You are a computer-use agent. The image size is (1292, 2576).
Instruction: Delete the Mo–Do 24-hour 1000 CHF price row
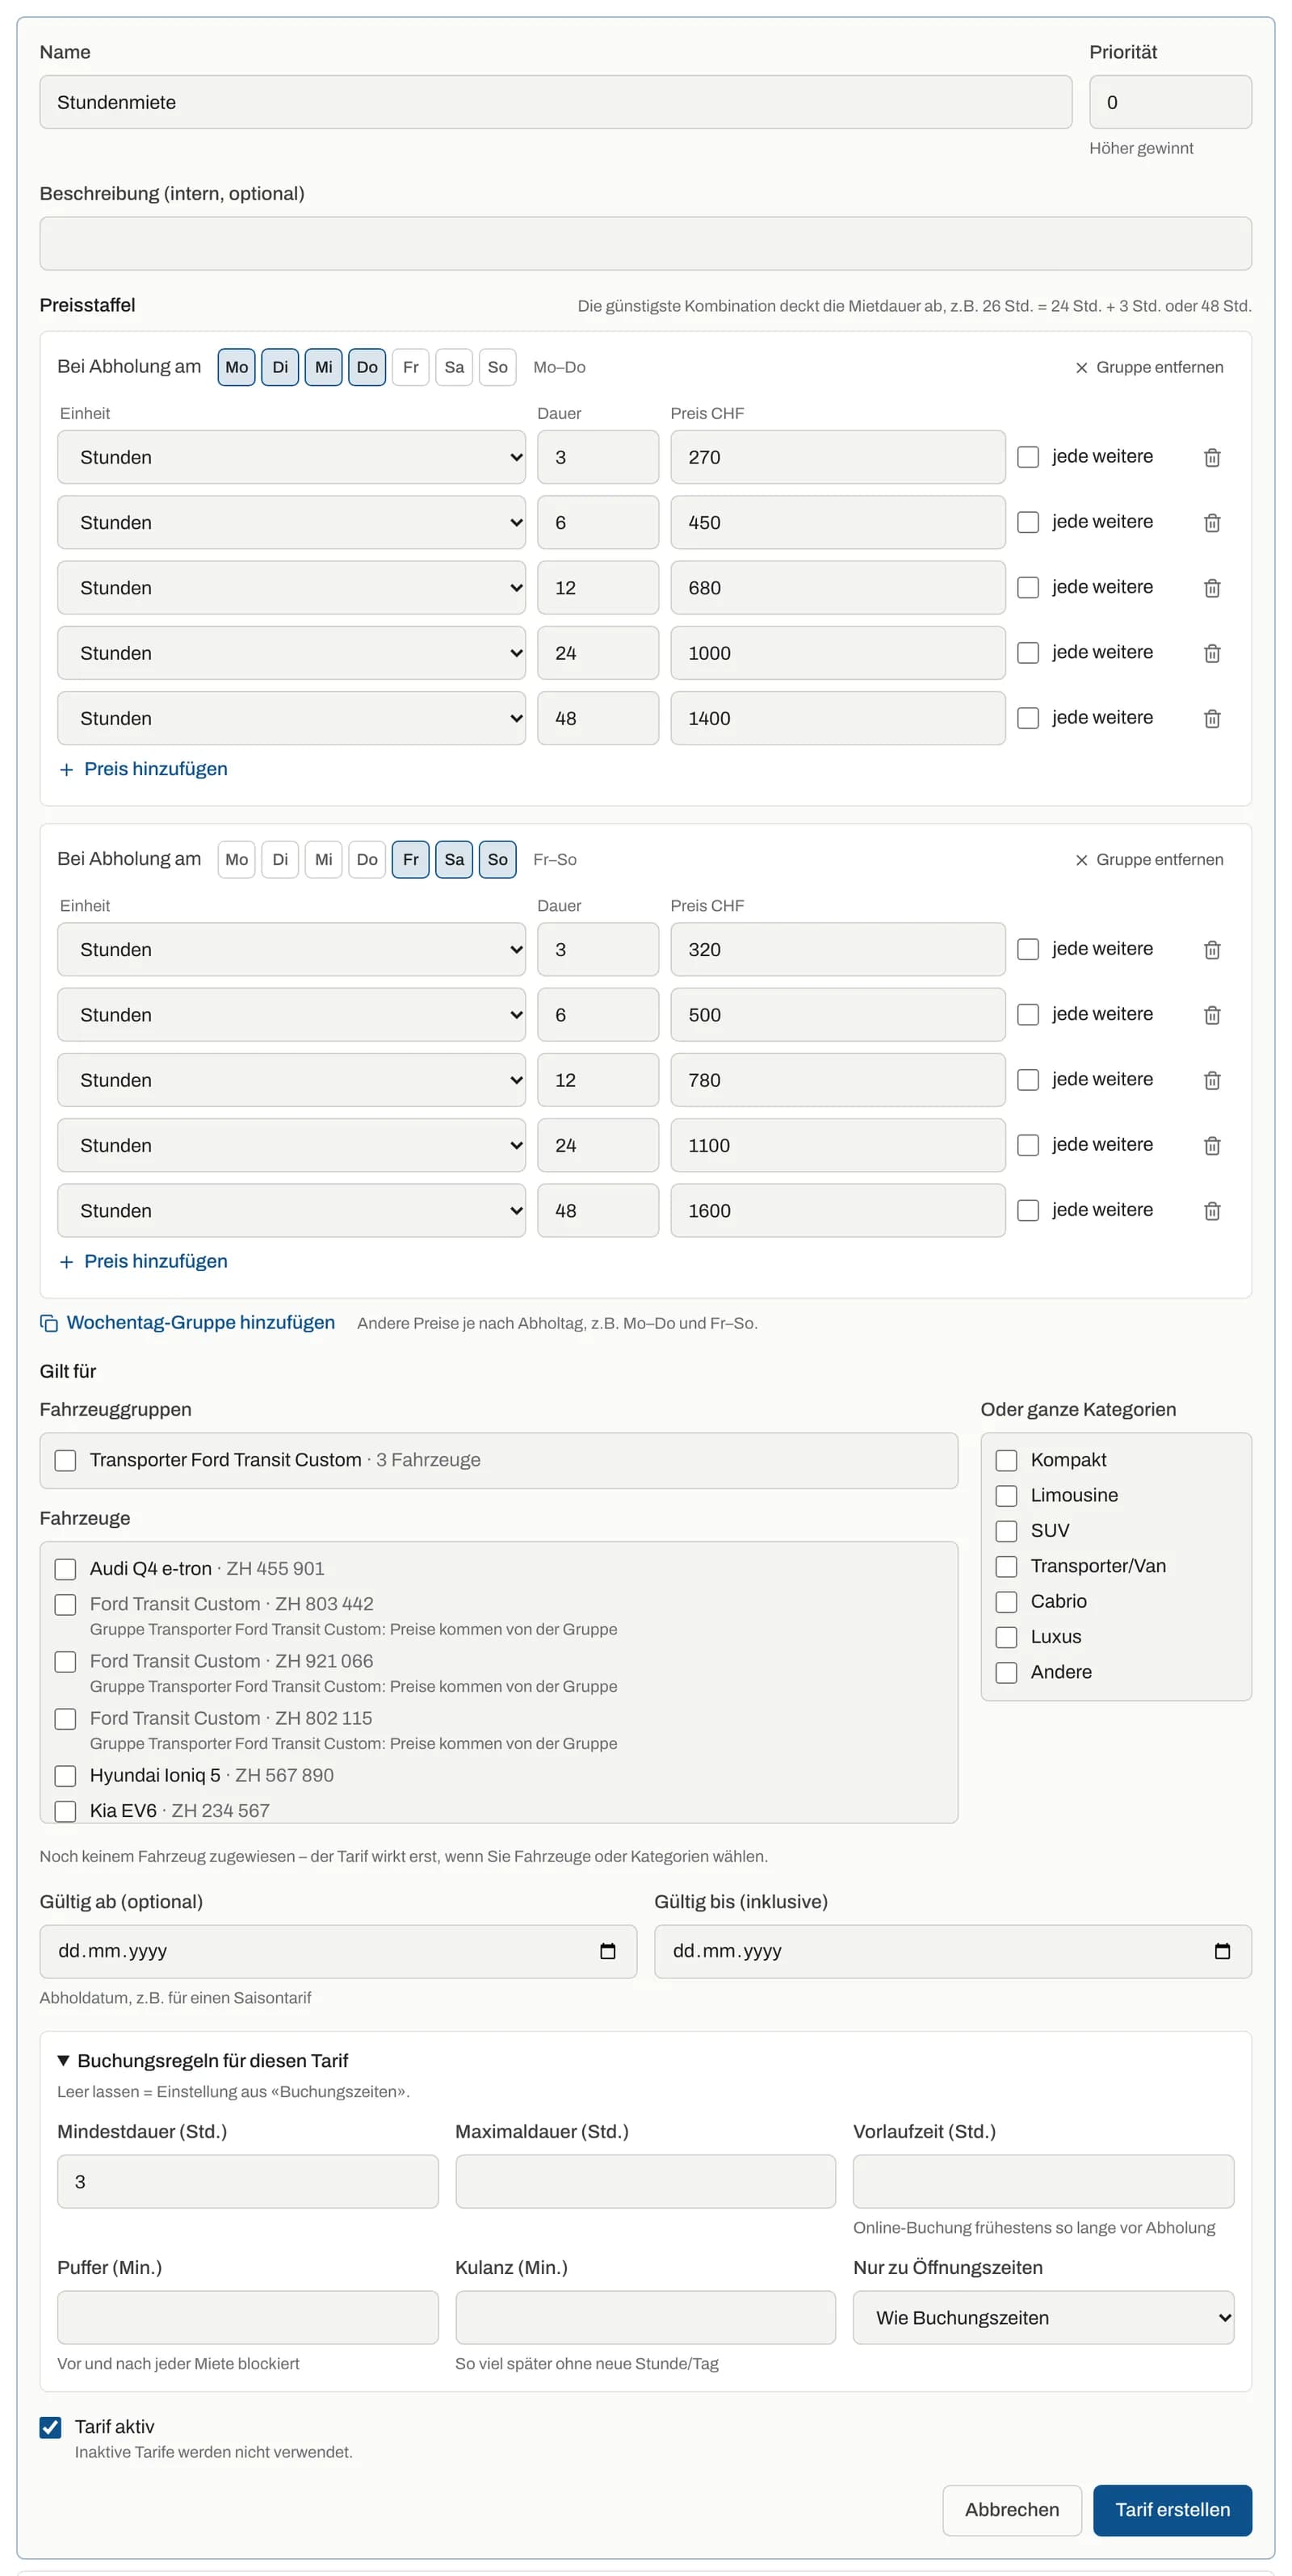click(1211, 653)
